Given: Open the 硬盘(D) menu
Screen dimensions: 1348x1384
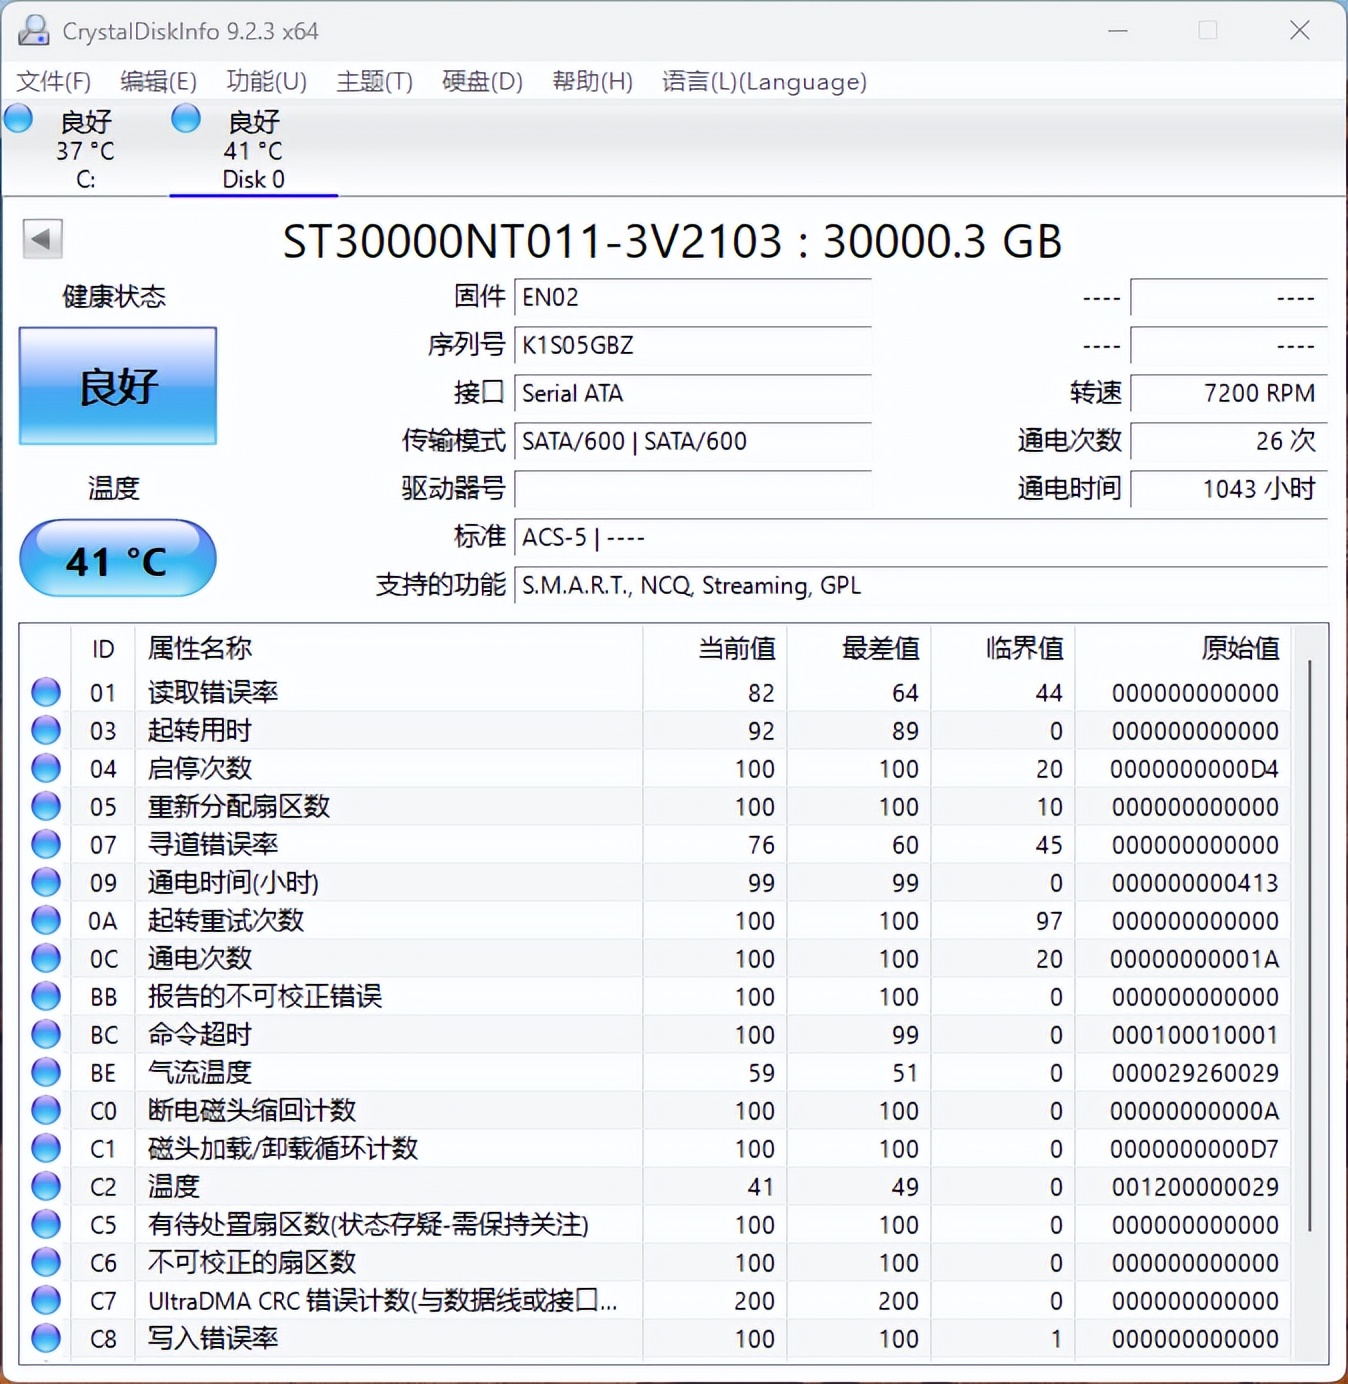Looking at the screenshot, I should (482, 81).
